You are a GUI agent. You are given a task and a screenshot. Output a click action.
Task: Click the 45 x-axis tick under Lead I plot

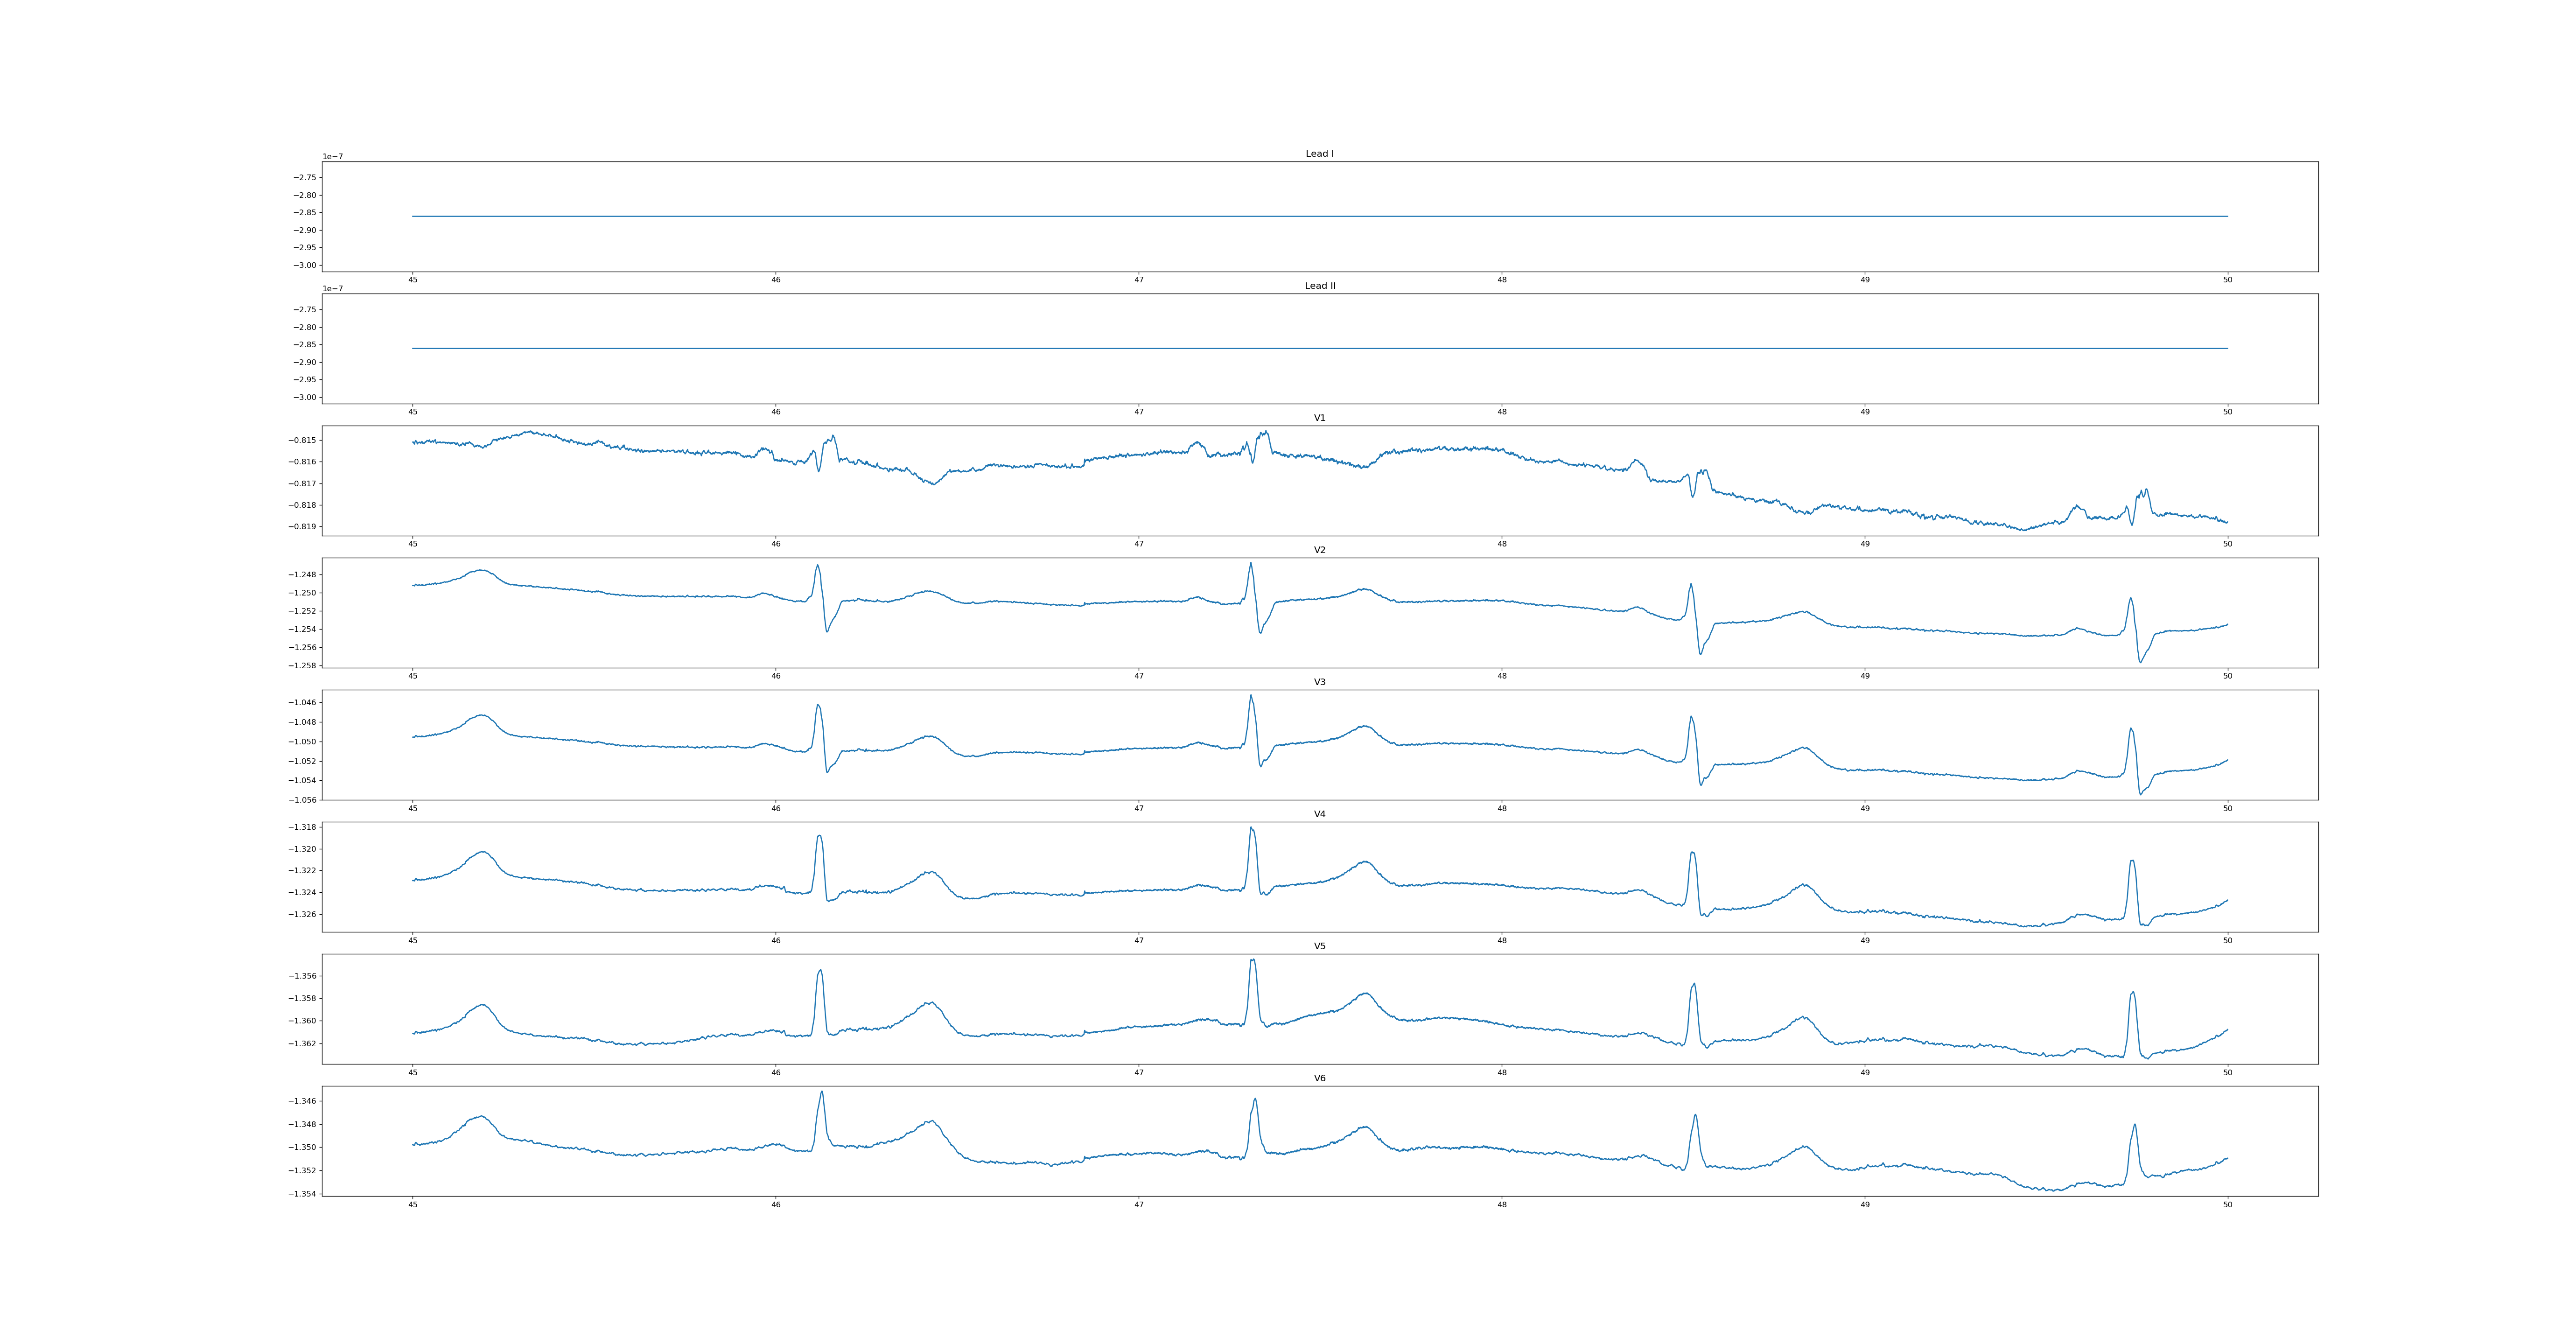point(413,280)
